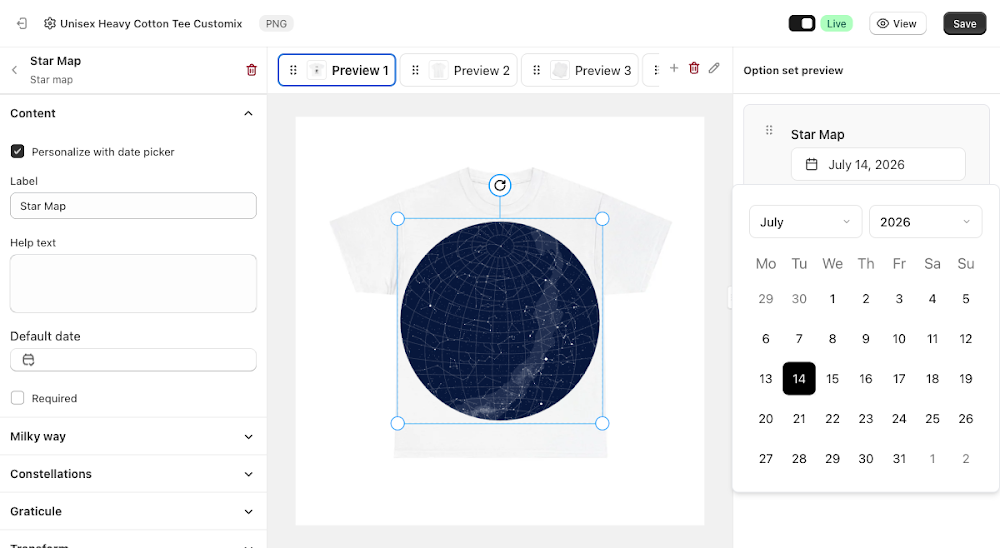Screen dimensions: 1000x548
Task: Pick July 15 in the calendar
Action: pos(832,379)
